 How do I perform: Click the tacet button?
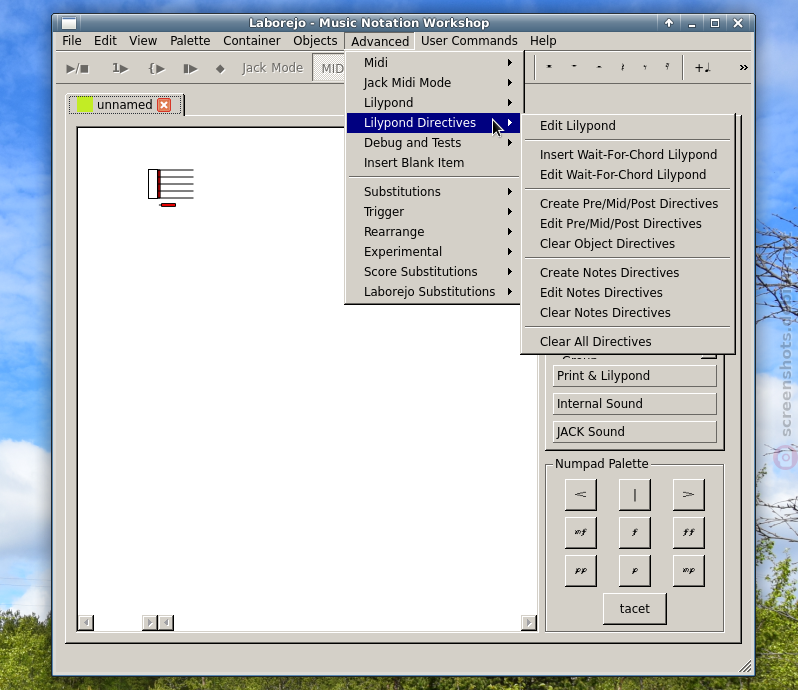(x=635, y=609)
